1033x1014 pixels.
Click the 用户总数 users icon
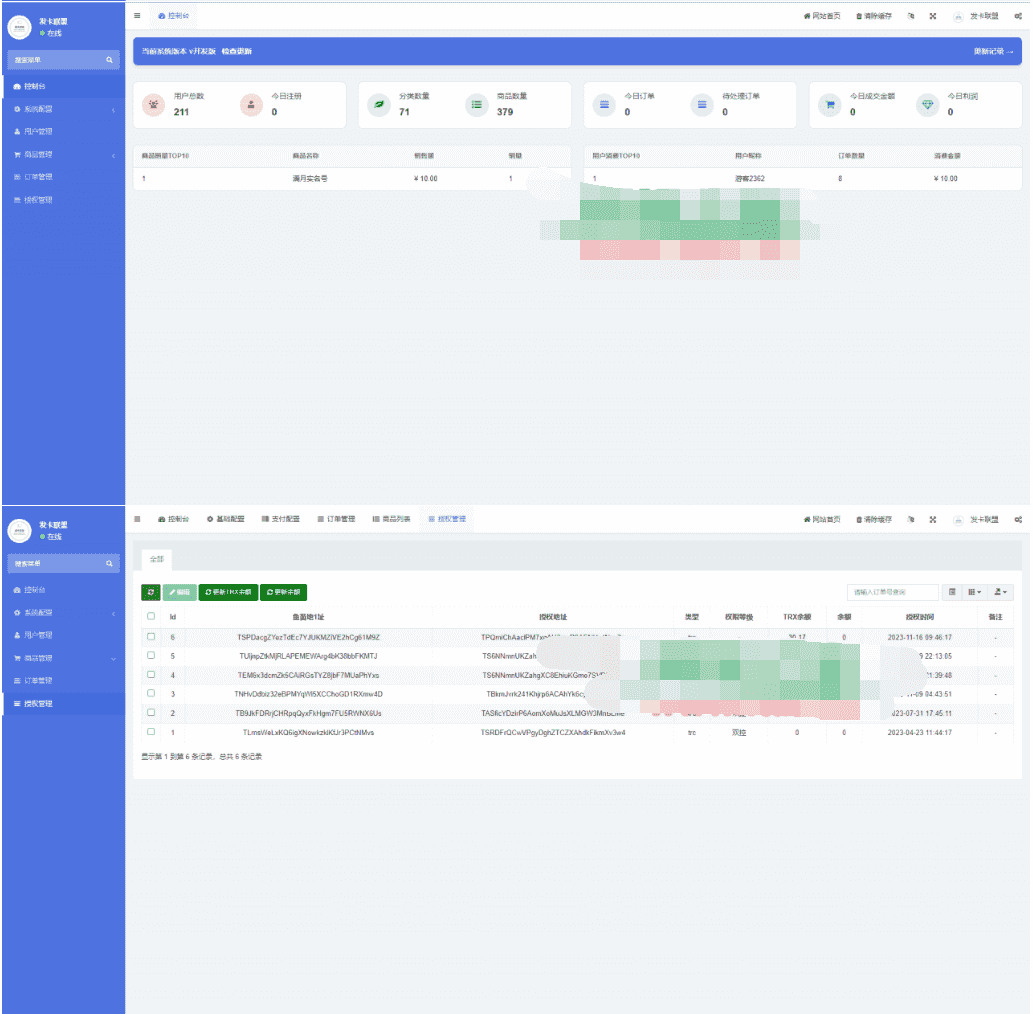[x=154, y=104]
